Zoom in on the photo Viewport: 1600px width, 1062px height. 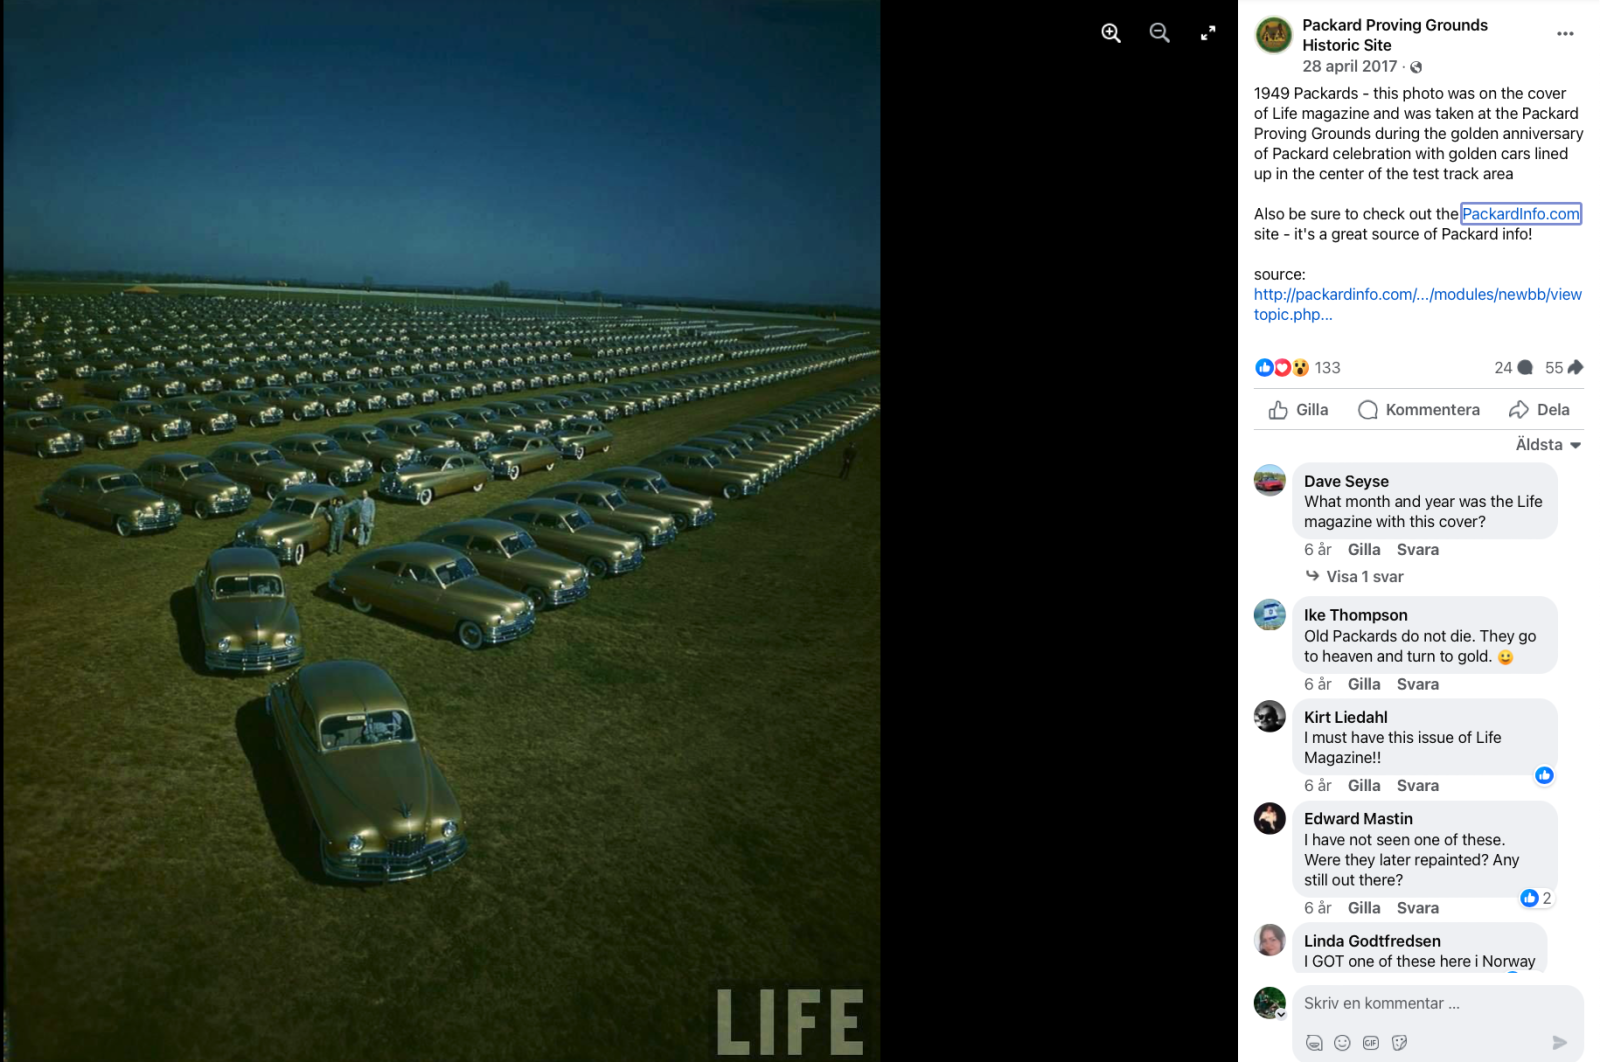coord(1111,33)
